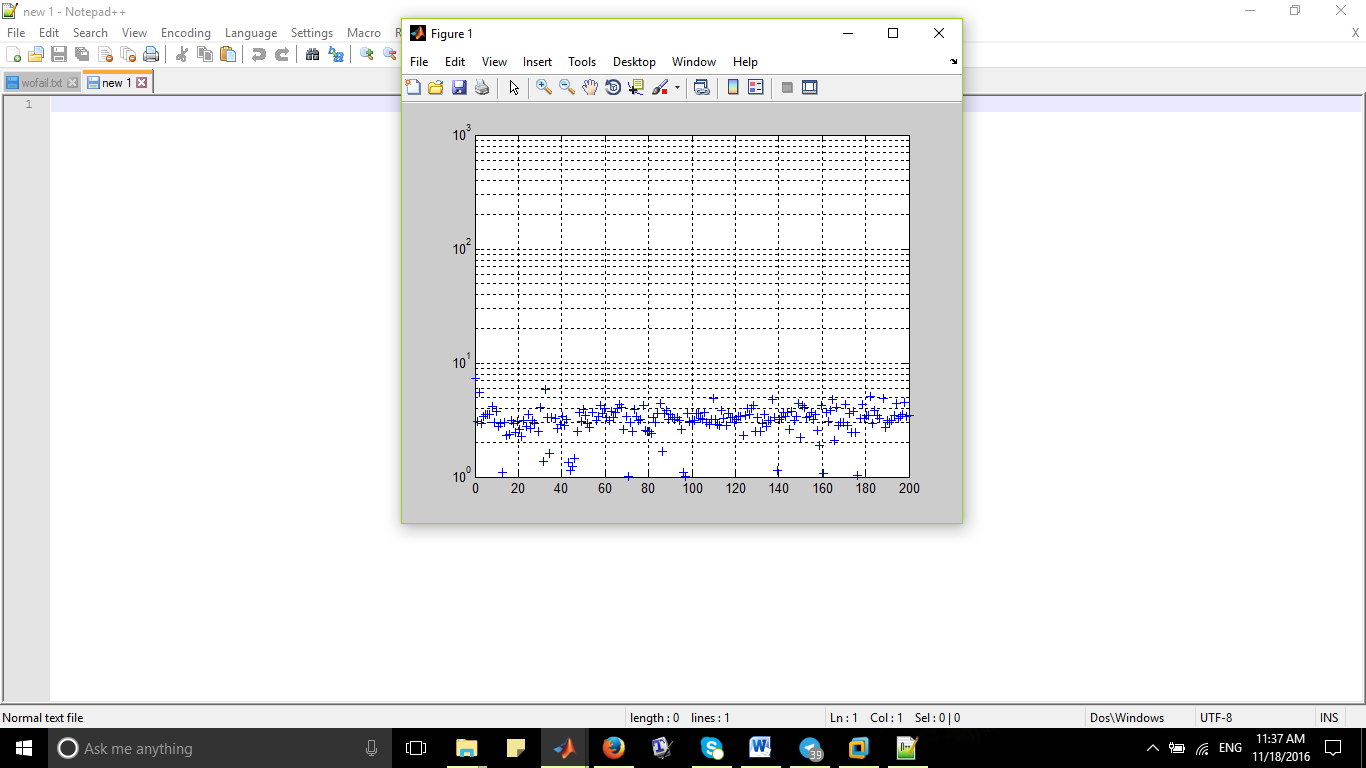
Task: Select the Brush data tool
Action: pyautogui.click(x=660, y=88)
